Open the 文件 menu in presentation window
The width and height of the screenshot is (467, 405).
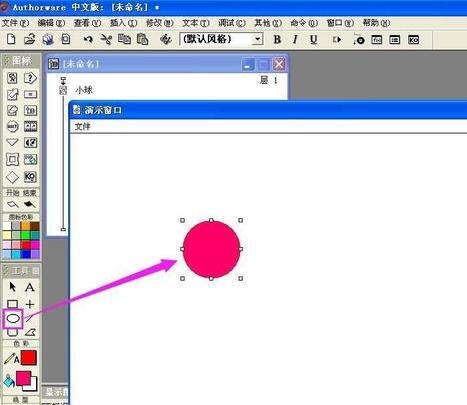coord(82,126)
